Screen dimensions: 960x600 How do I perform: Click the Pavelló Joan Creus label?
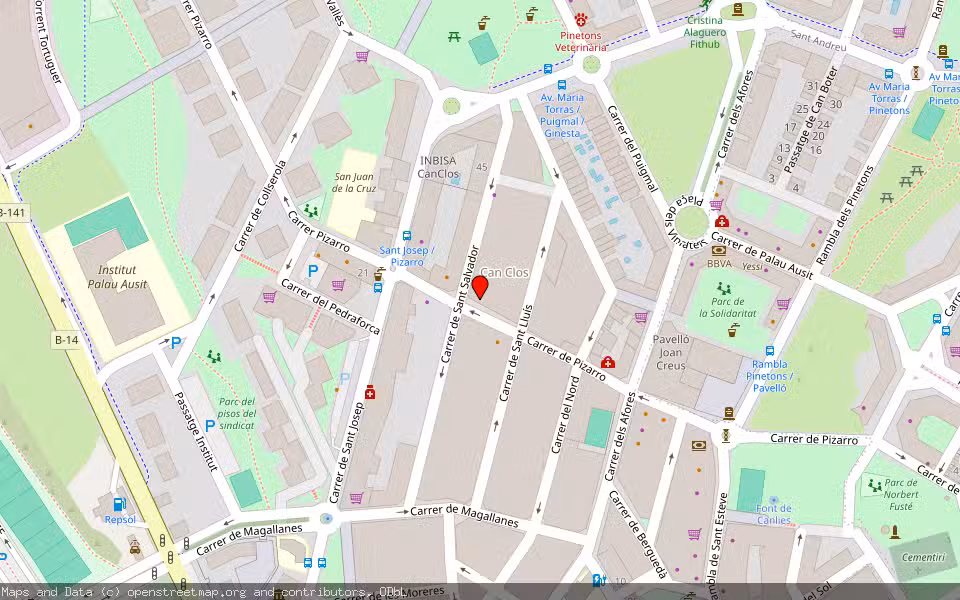tap(671, 351)
